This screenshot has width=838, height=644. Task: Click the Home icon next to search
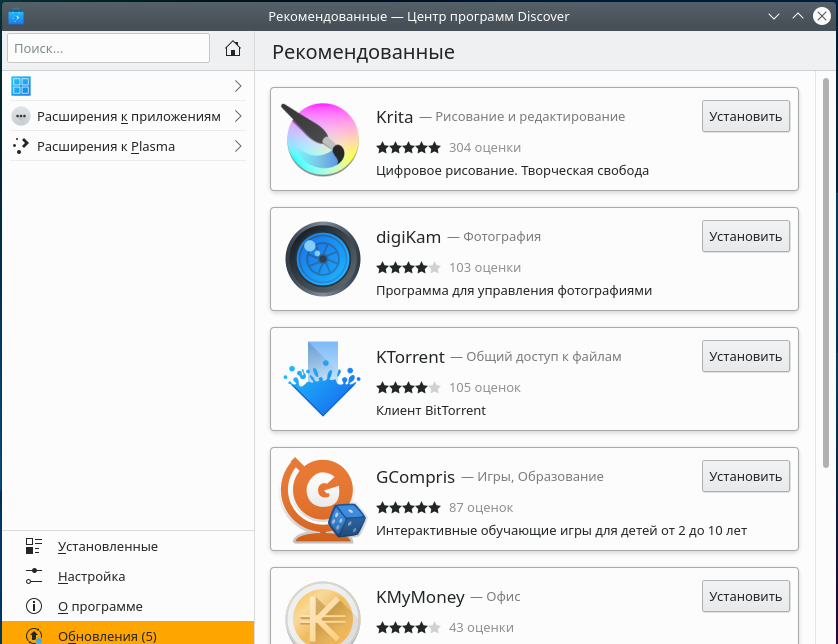[232, 49]
